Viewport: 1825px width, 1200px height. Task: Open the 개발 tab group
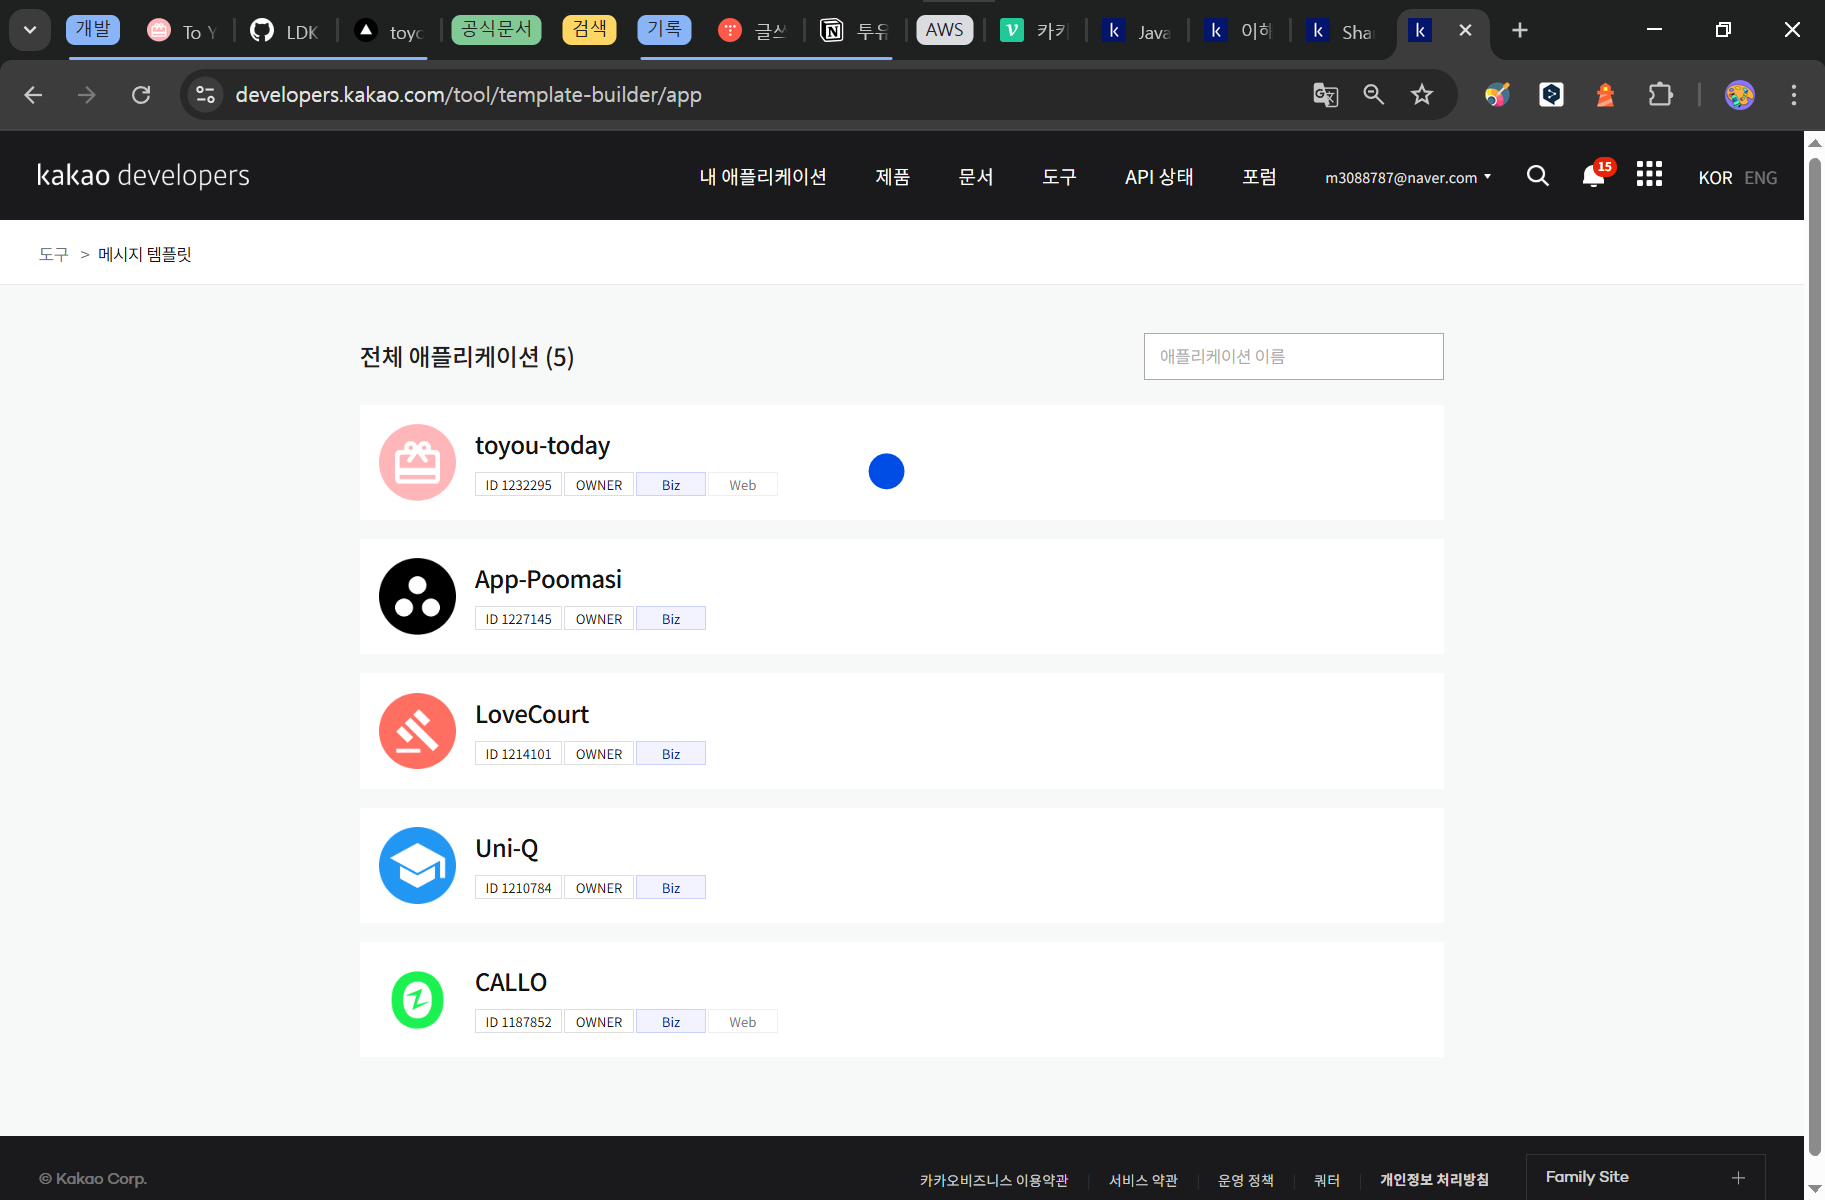93,30
